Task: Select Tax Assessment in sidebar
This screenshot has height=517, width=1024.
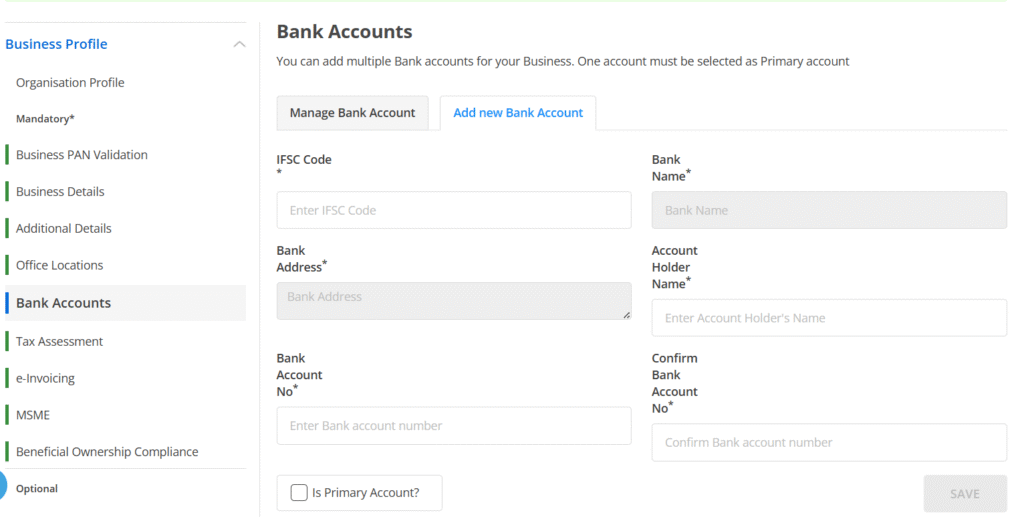Action: [60, 342]
